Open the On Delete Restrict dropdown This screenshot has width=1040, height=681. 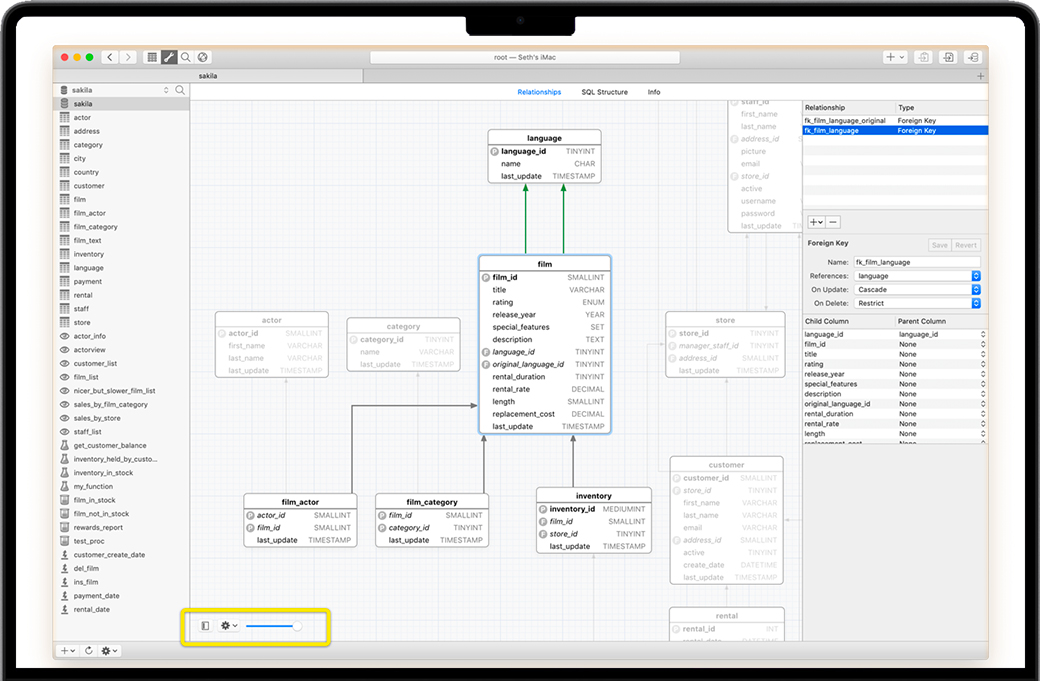917,303
